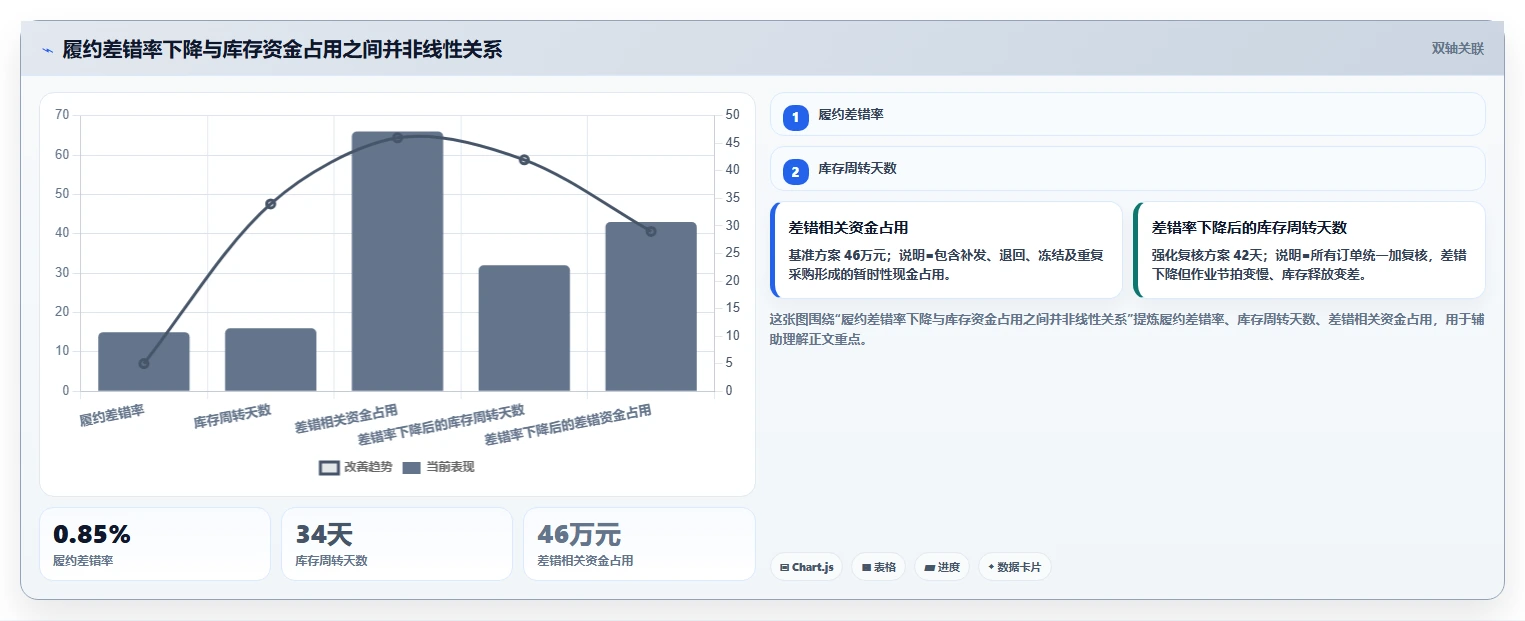Click the 进度 tag
The height and width of the screenshot is (621, 1525).
(x=942, y=567)
